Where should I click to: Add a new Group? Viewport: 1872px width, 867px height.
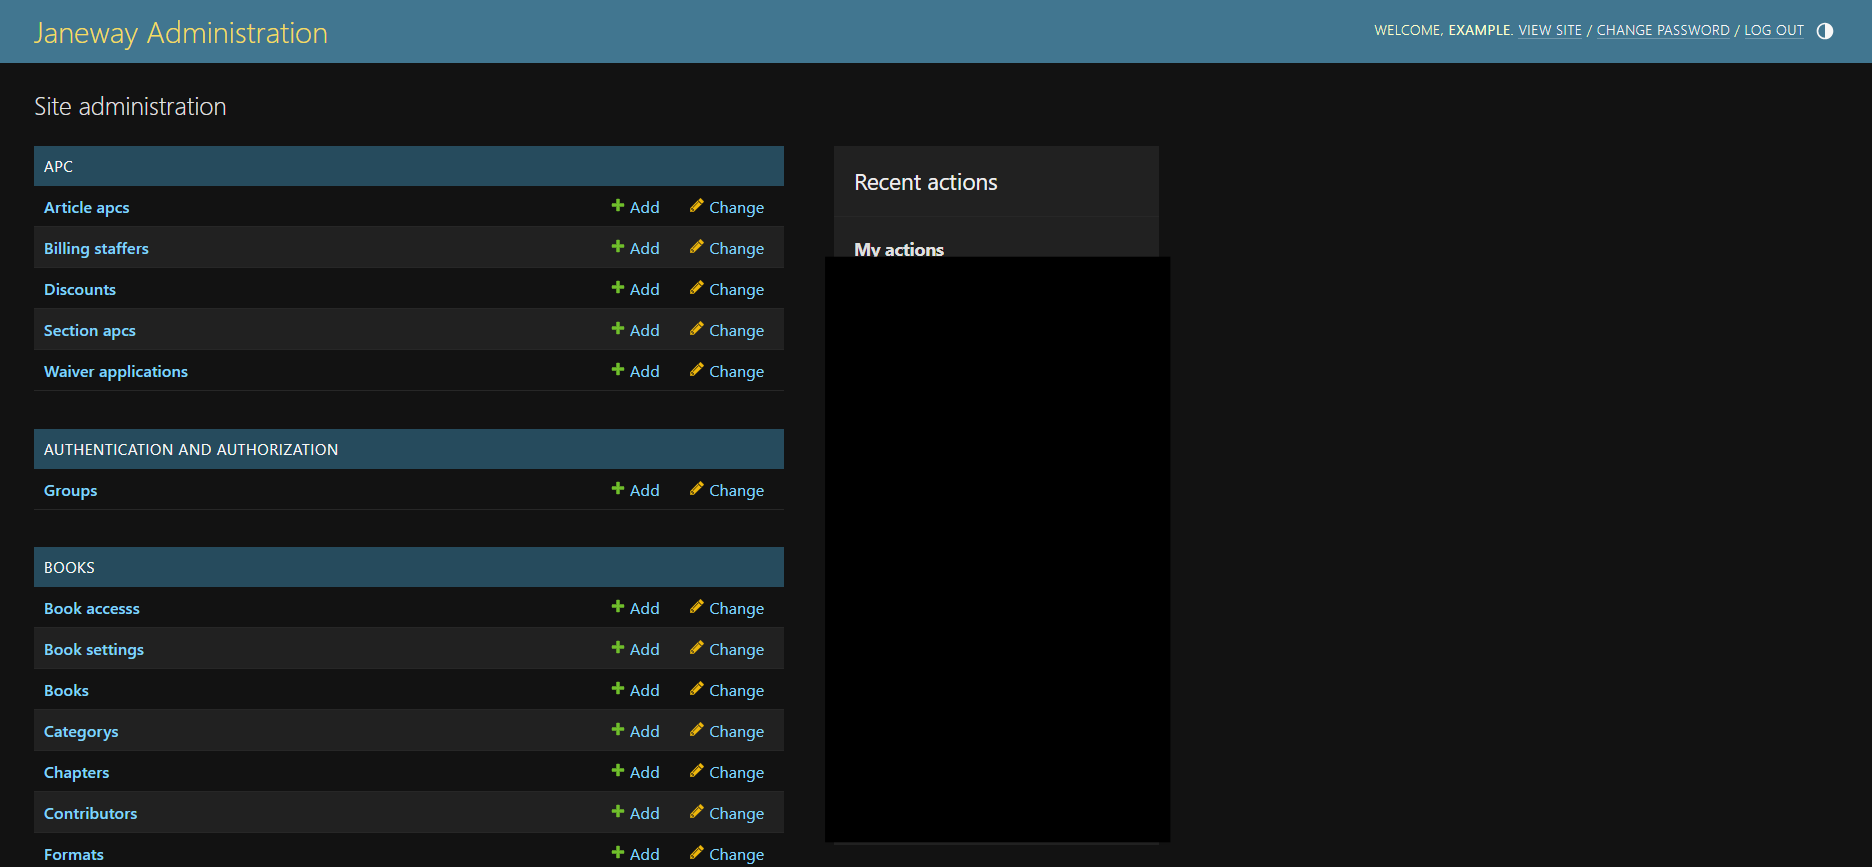636,490
